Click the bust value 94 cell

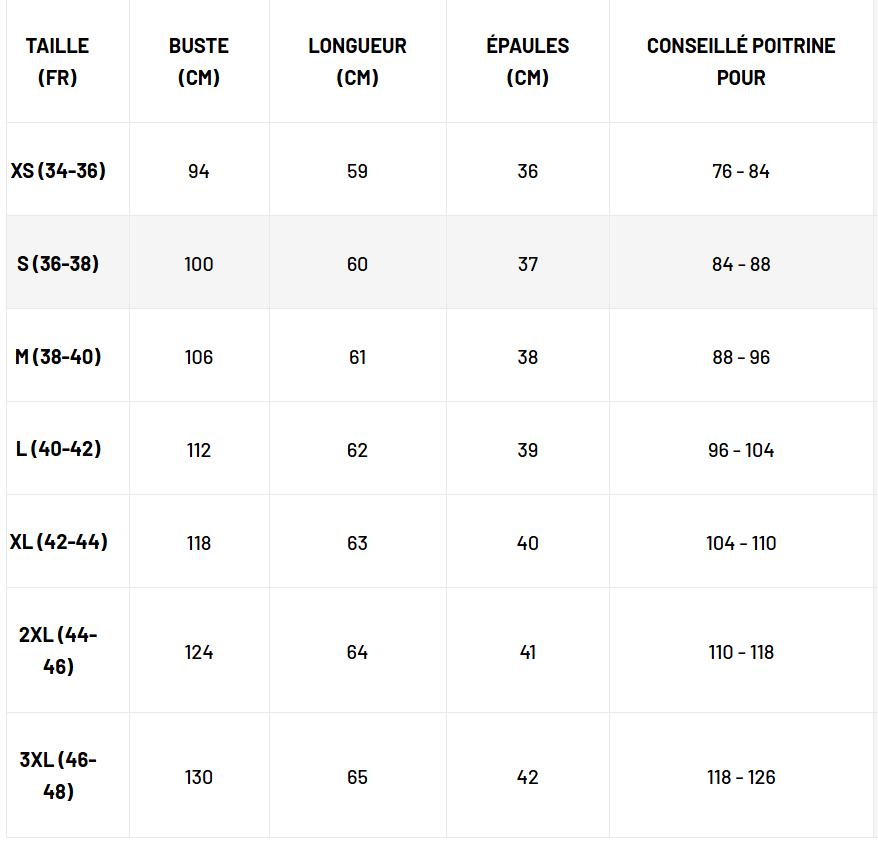198,171
